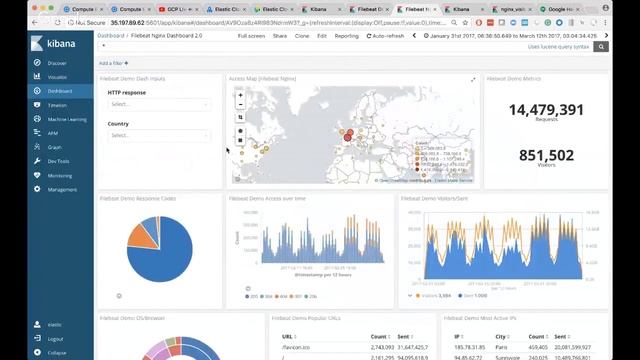Image resolution: width=640 pixels, height=360 pixels.
Task: Click into the query search input field
Action: (x=312, y=46)
